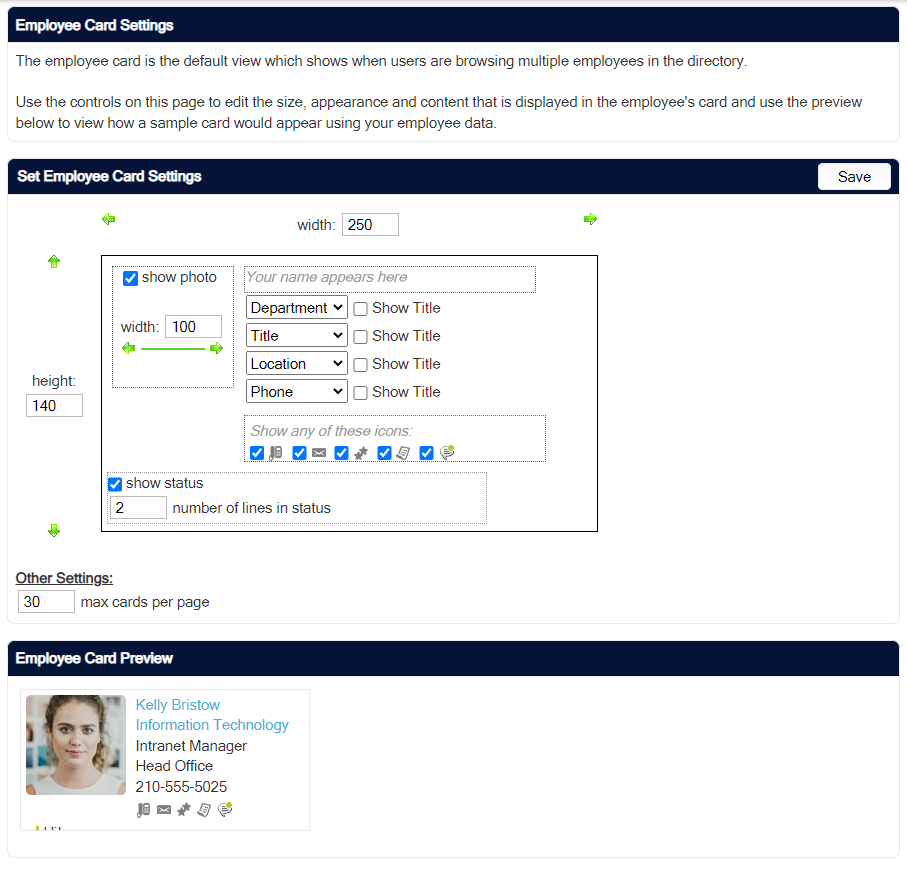
Task: Click the max cards per page input
Action: [x=46, y=601]
